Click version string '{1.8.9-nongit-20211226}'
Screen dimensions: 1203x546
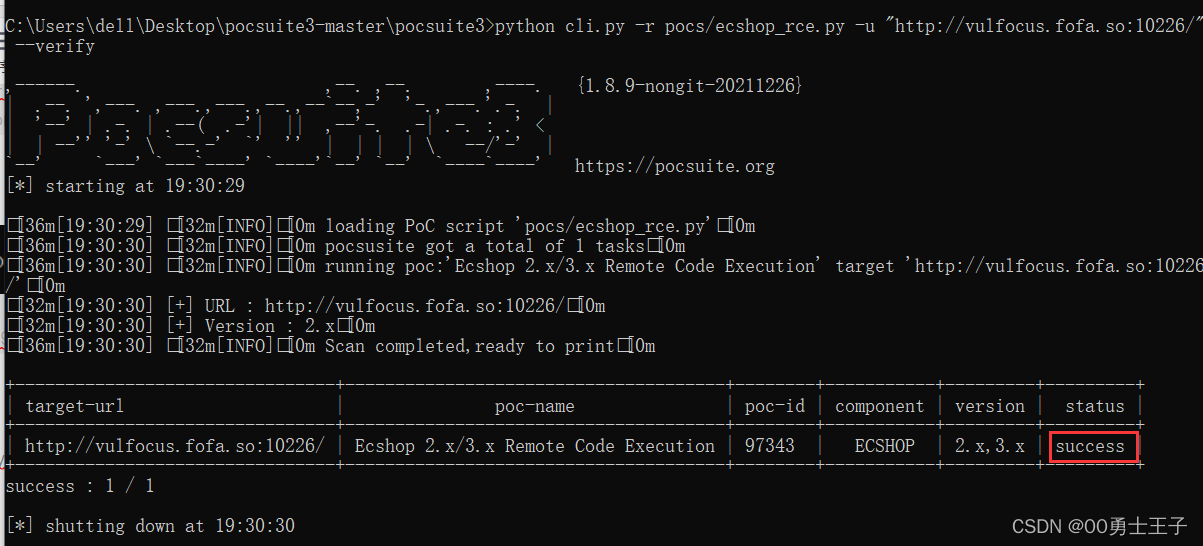[689, 86]
